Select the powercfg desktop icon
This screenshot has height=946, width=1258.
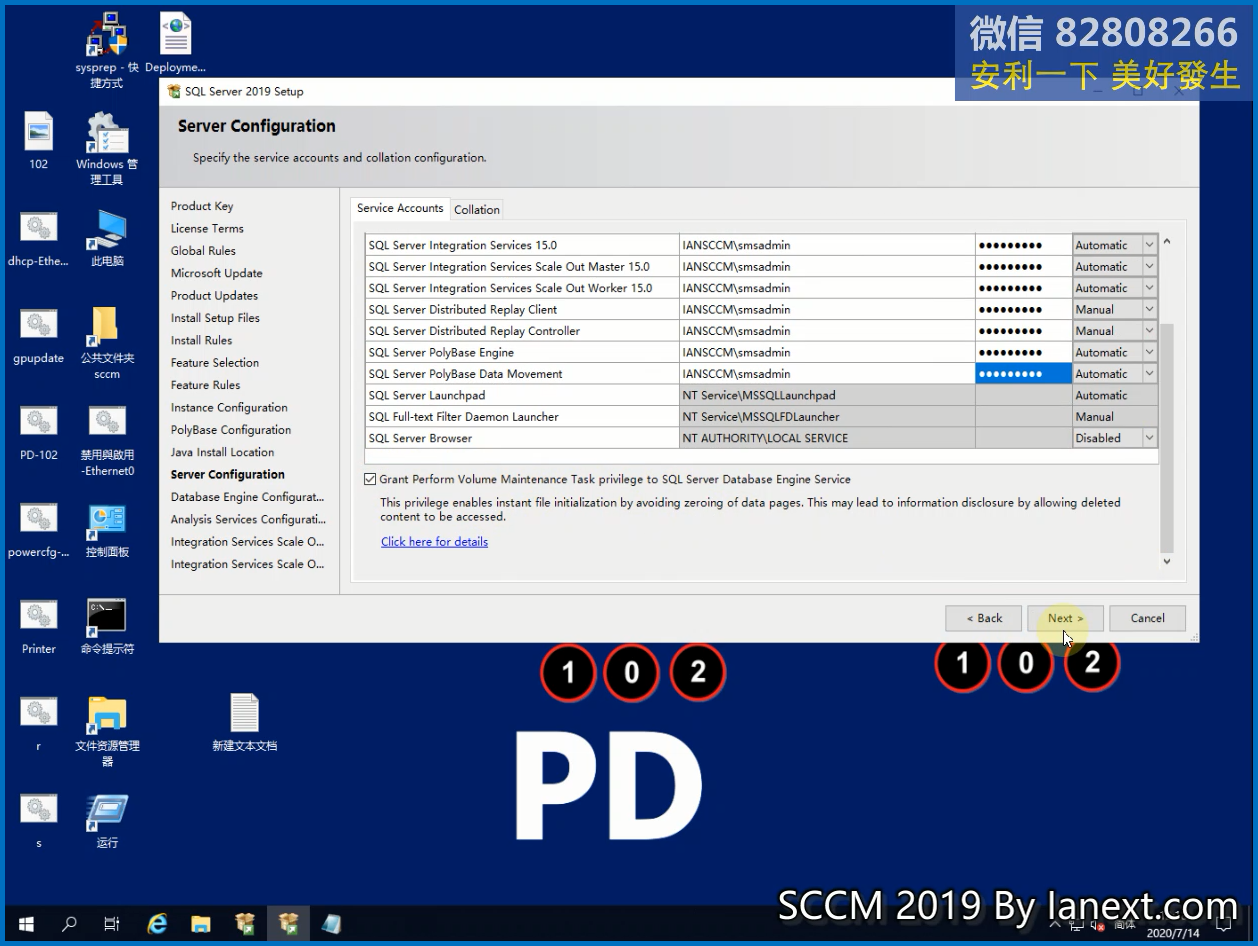(x=39, y=529)
